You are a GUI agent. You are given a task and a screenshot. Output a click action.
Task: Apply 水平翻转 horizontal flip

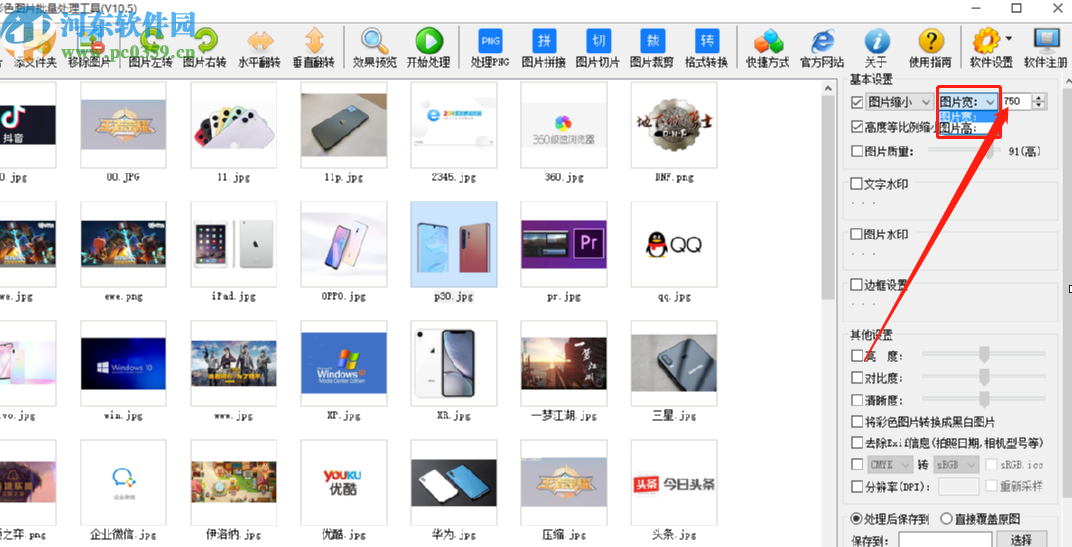click(x=260, y=49)
